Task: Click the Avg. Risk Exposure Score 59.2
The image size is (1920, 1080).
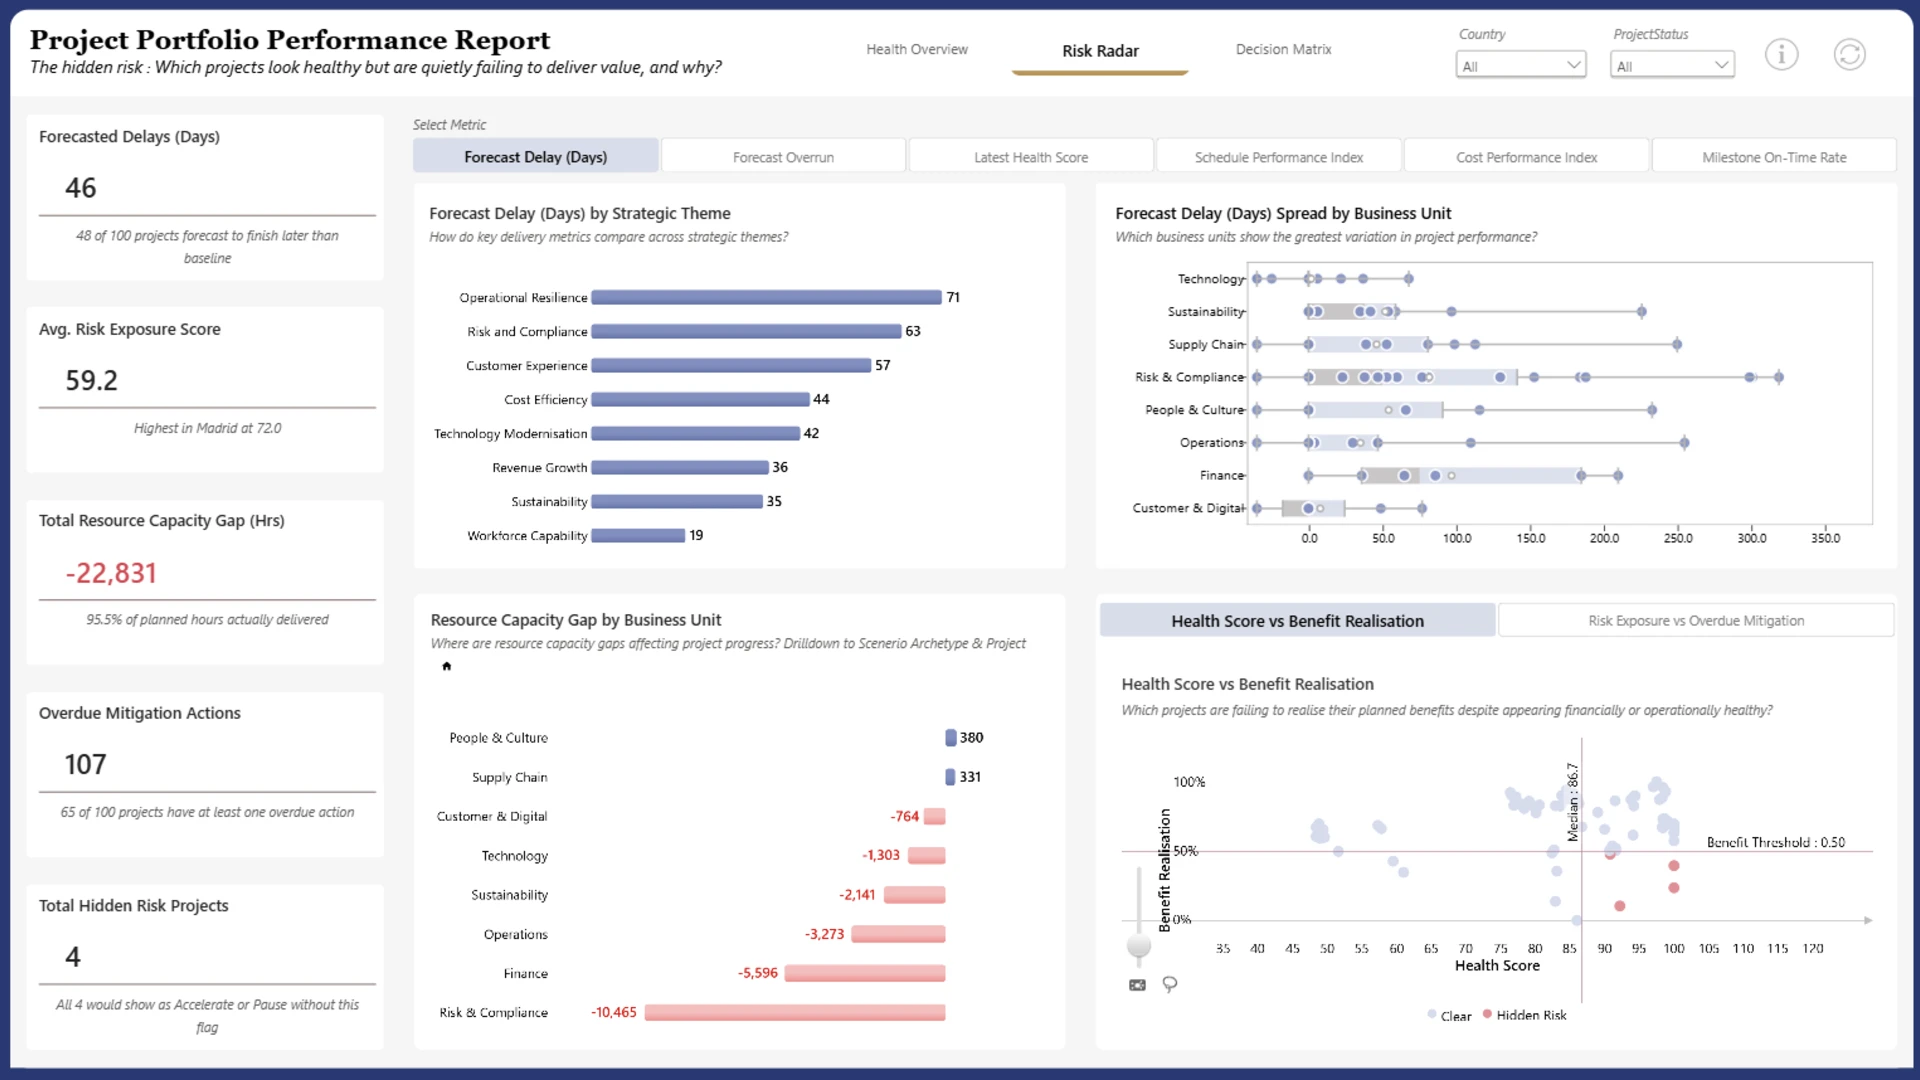Action: coord(91,380)
